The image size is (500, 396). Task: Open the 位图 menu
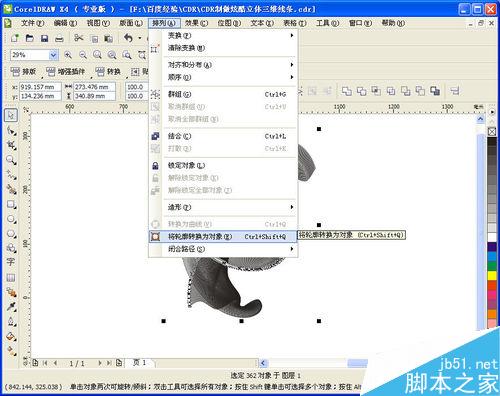pyautogui.click(x=229, y=23)
